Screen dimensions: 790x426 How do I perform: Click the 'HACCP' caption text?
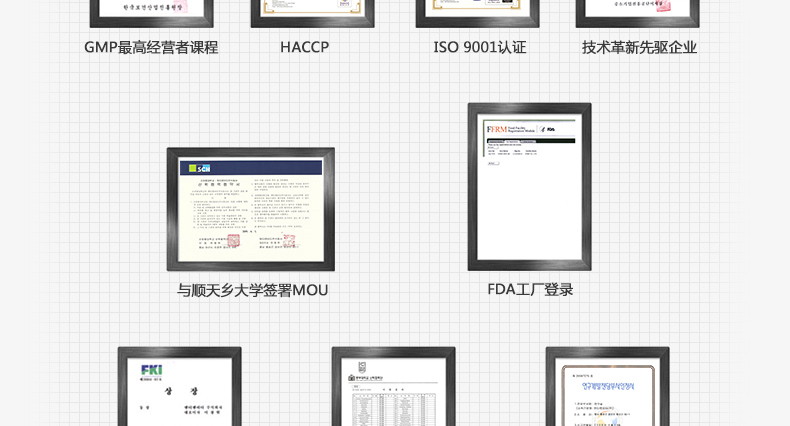click(304, 47)
